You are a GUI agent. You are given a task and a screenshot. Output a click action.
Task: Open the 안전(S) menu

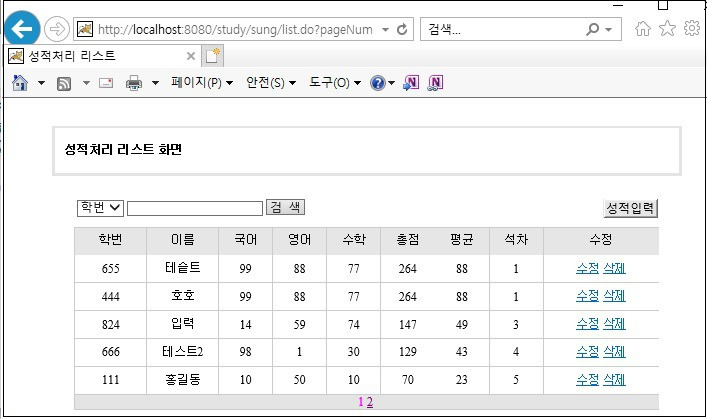(271, 83)
